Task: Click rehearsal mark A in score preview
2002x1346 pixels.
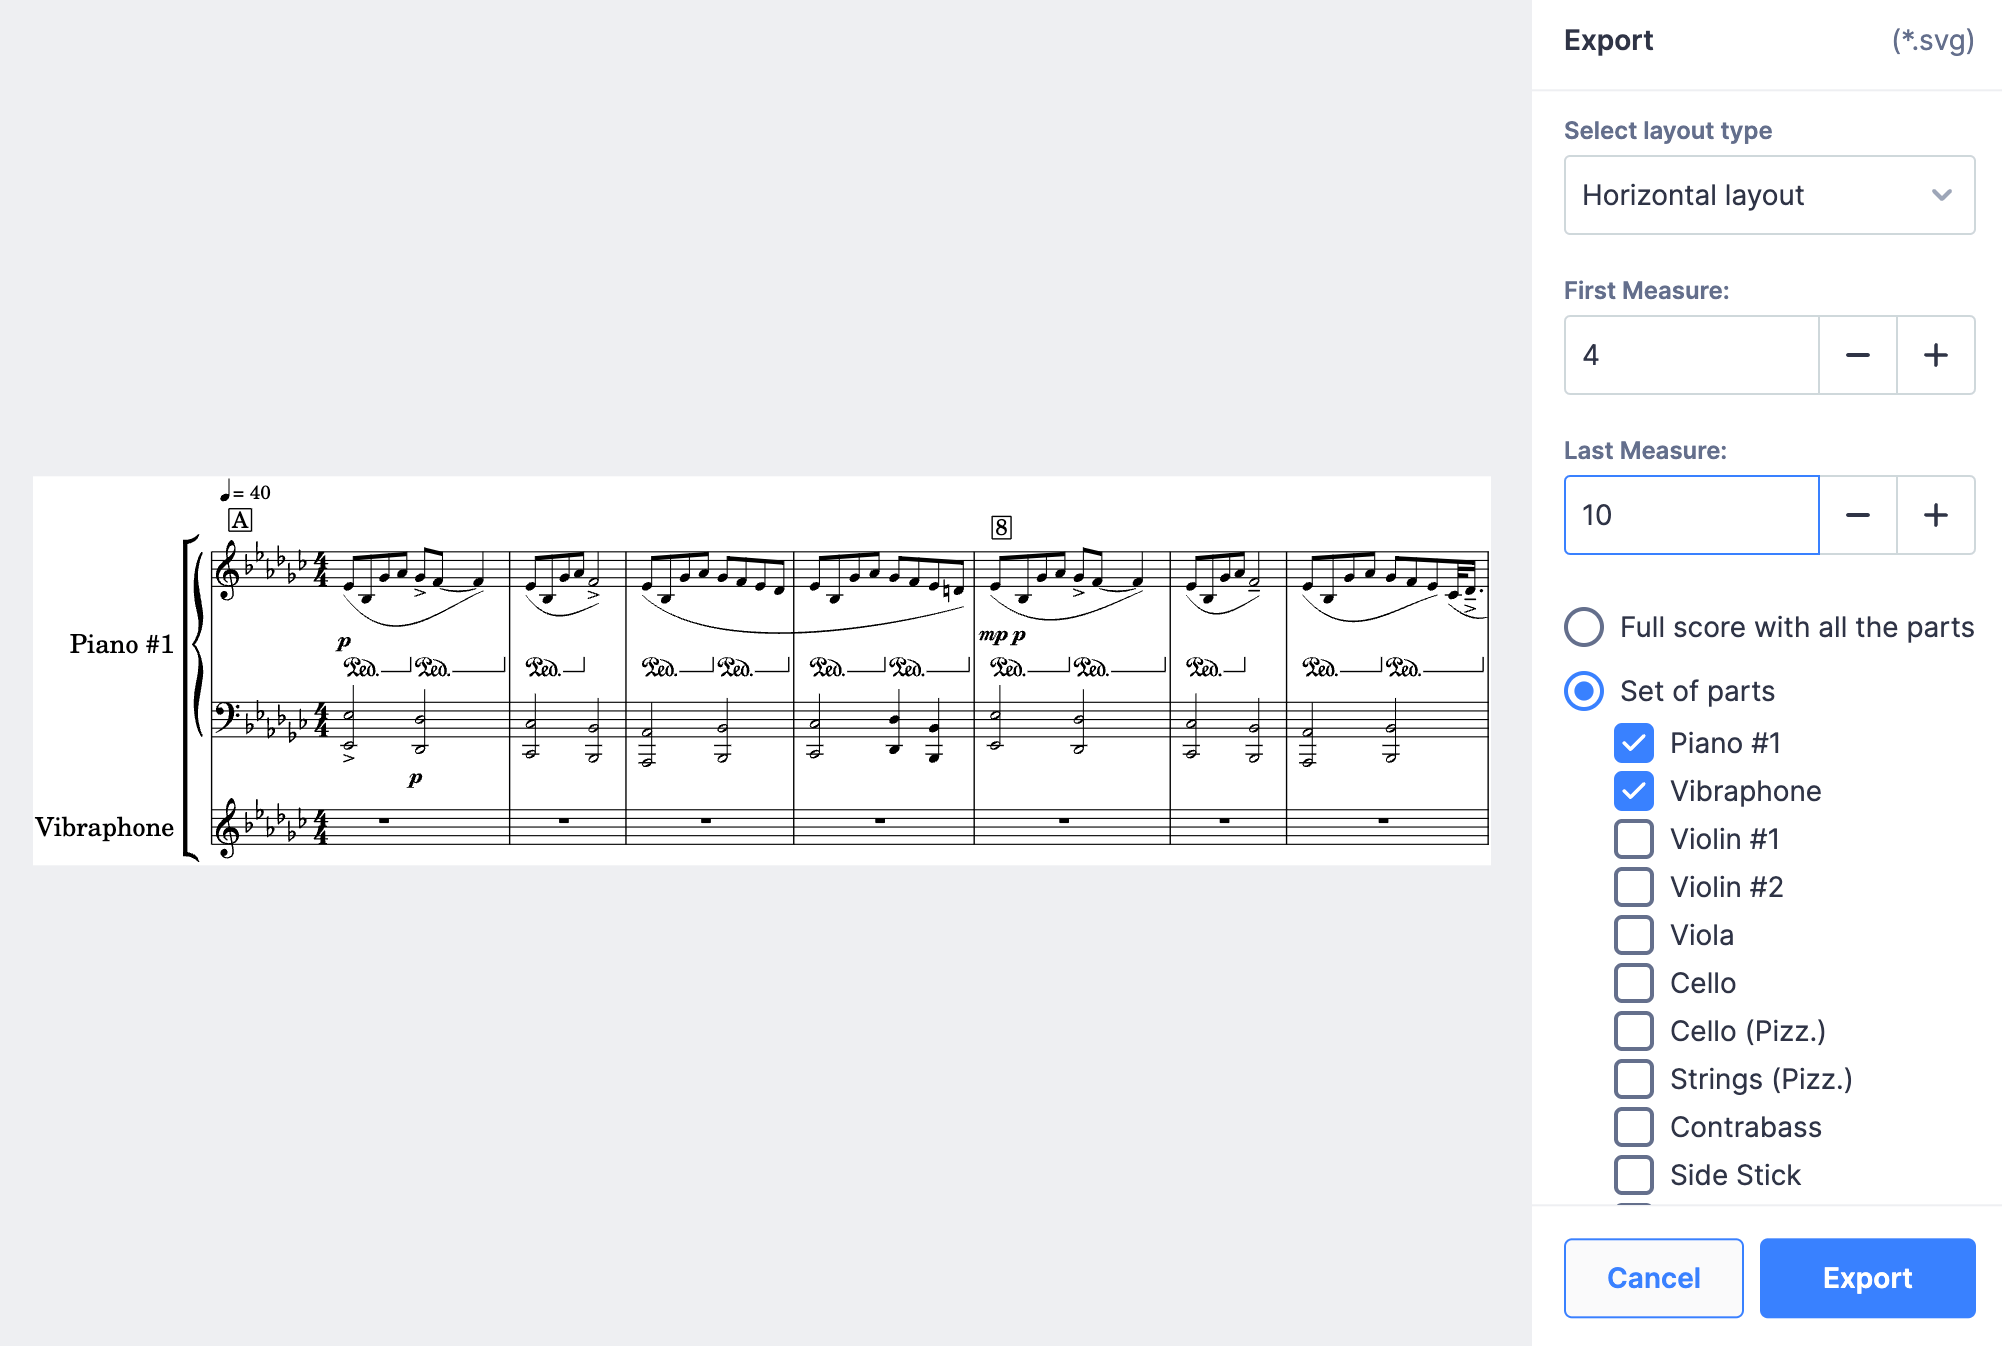Action: click(240, 520)
